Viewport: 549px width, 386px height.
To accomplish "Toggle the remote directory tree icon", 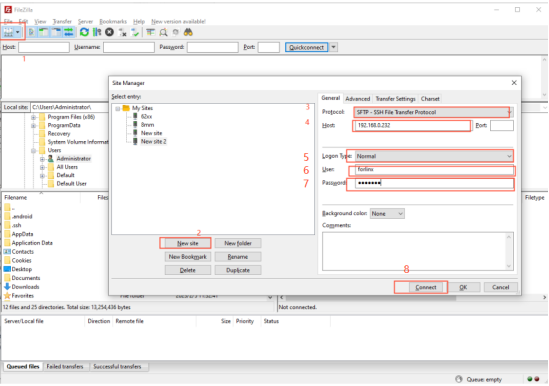I will 56,33.
